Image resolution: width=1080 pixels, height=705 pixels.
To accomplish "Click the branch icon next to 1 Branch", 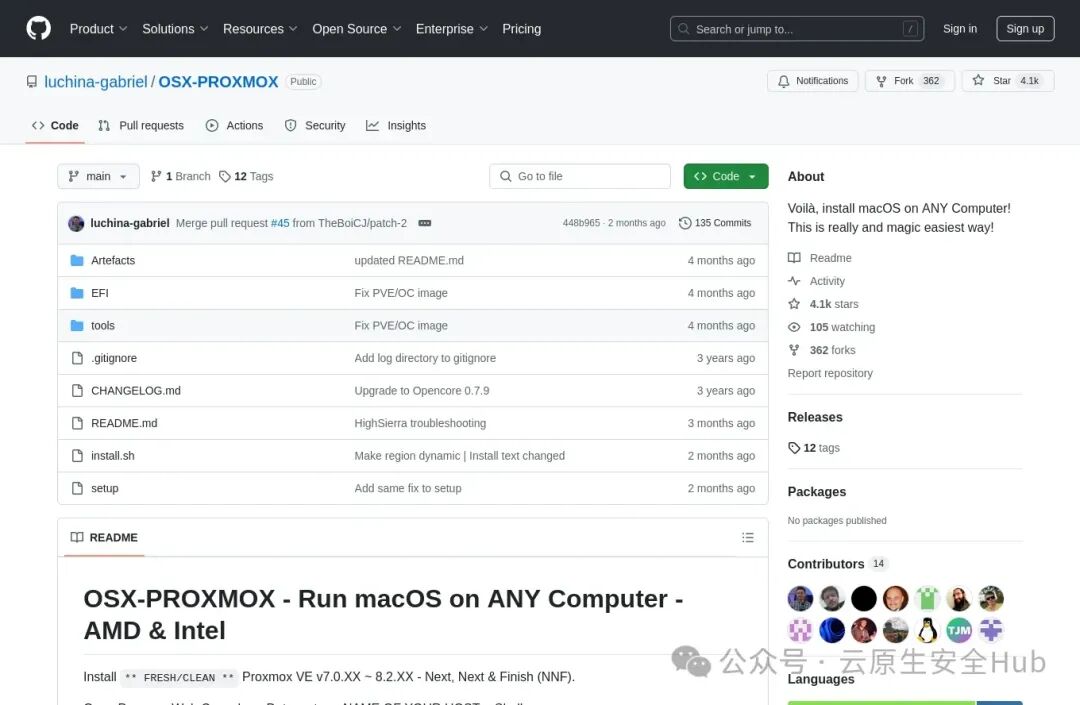I will click(156, 176).
